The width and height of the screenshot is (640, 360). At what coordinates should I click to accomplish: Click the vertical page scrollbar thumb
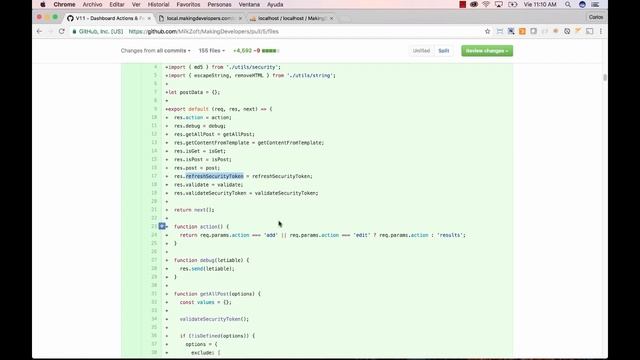(604, 78)
